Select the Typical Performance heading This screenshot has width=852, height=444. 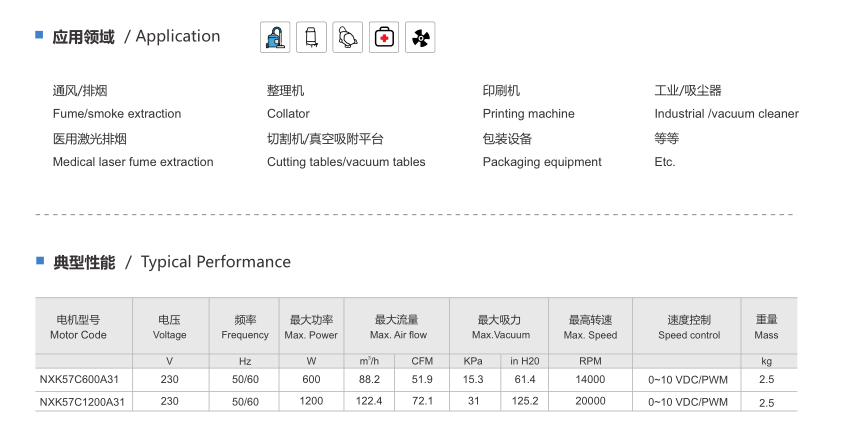click(172, 262)
